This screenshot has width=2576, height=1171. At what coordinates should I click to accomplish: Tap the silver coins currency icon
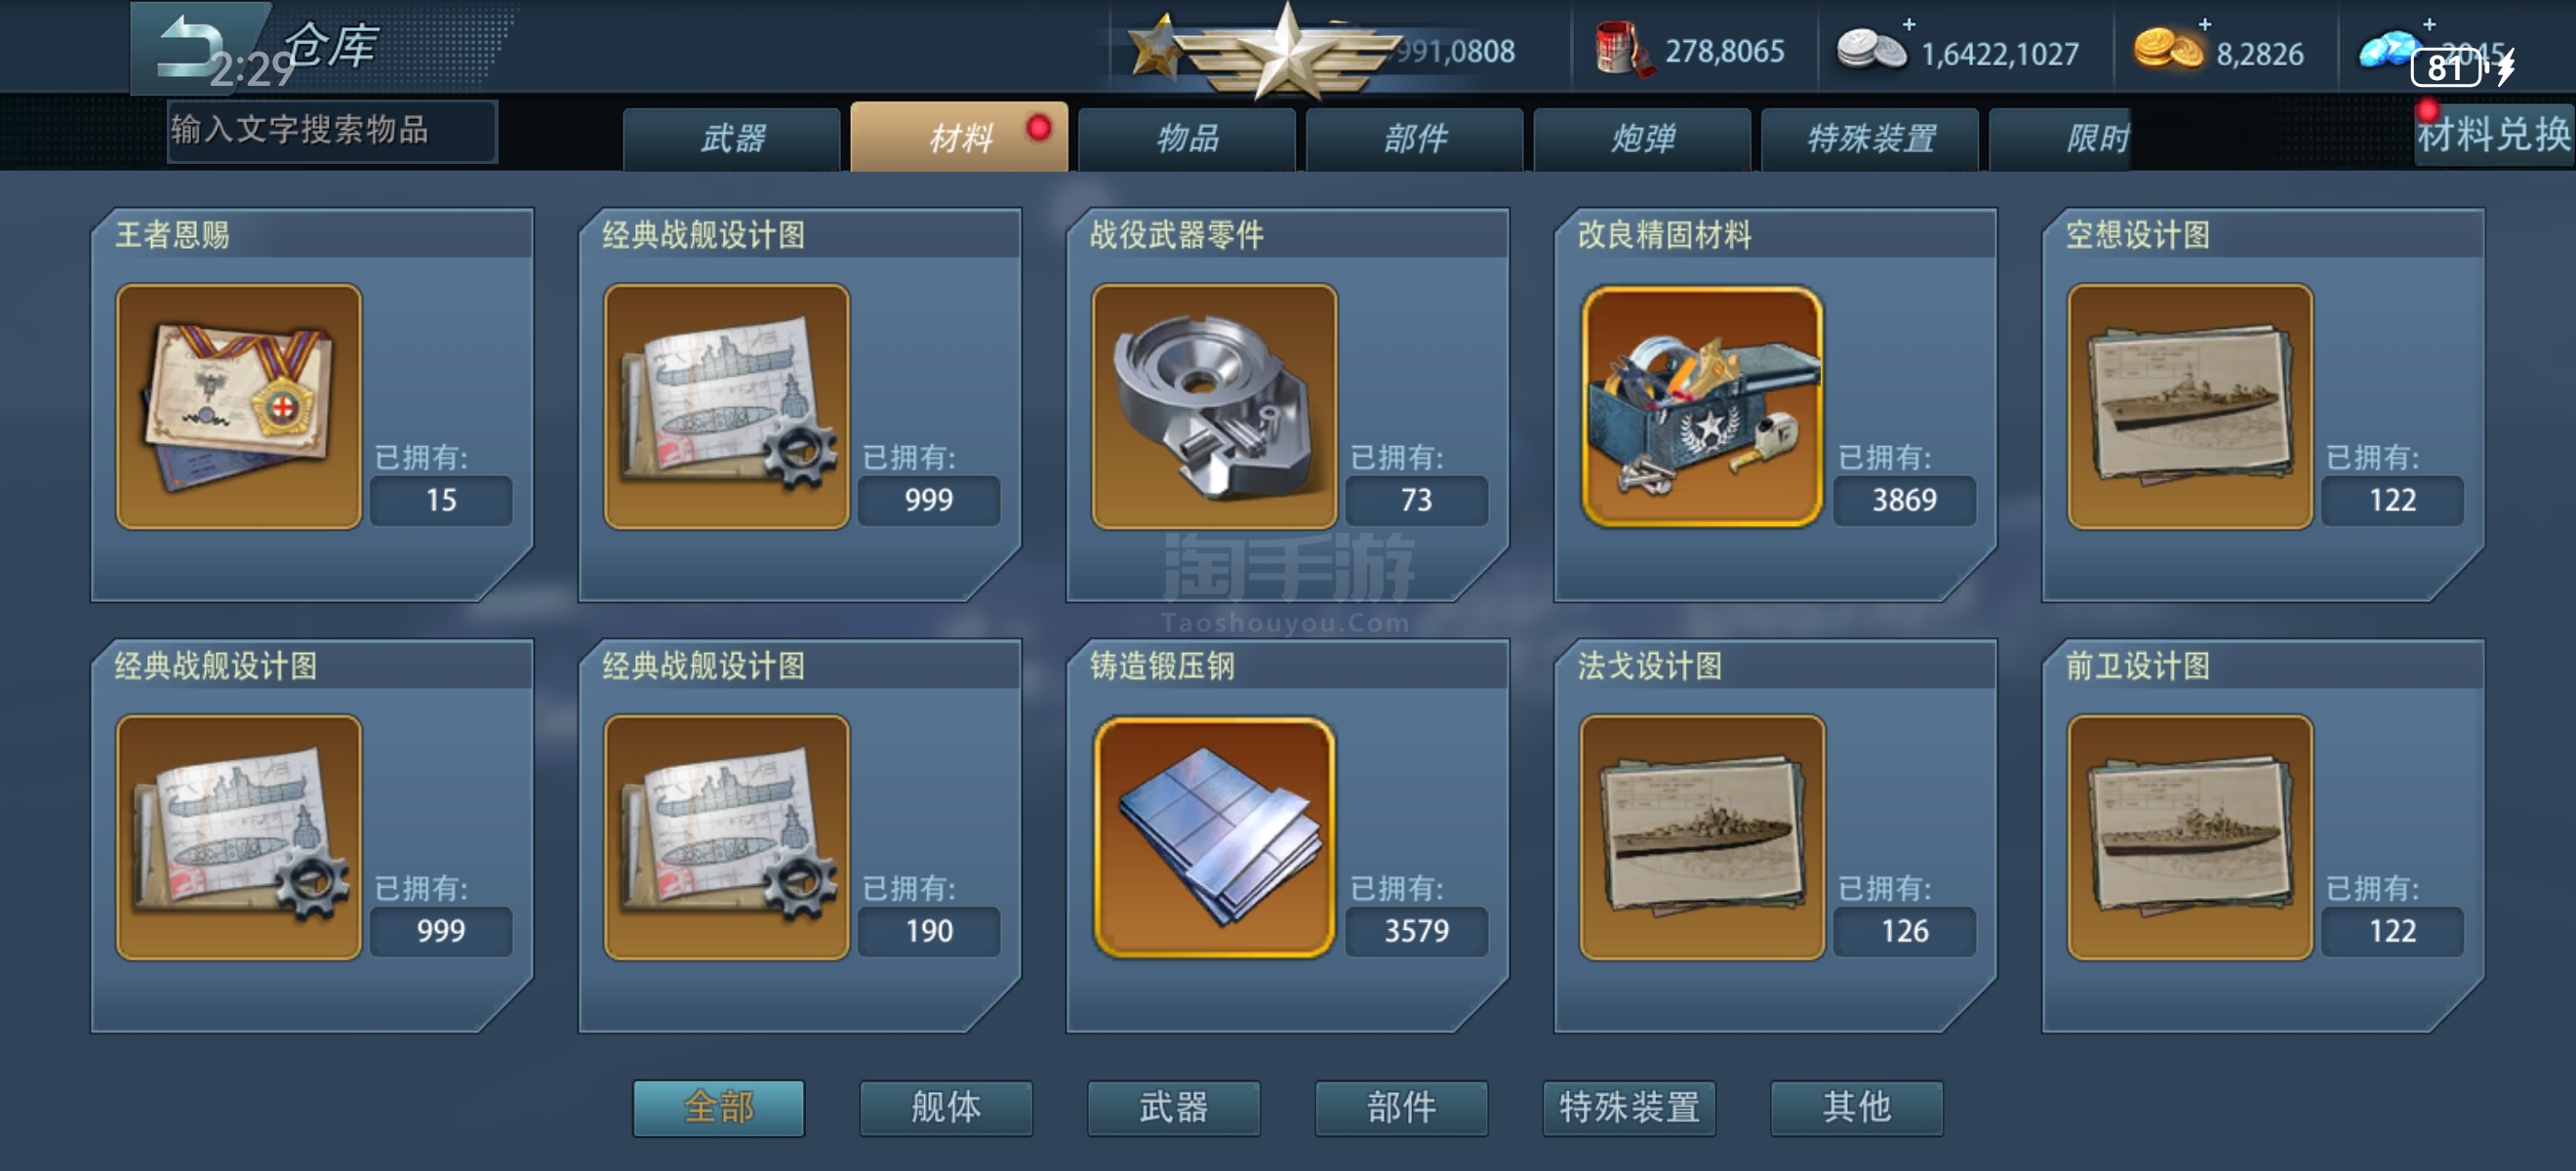(1871, 49)
